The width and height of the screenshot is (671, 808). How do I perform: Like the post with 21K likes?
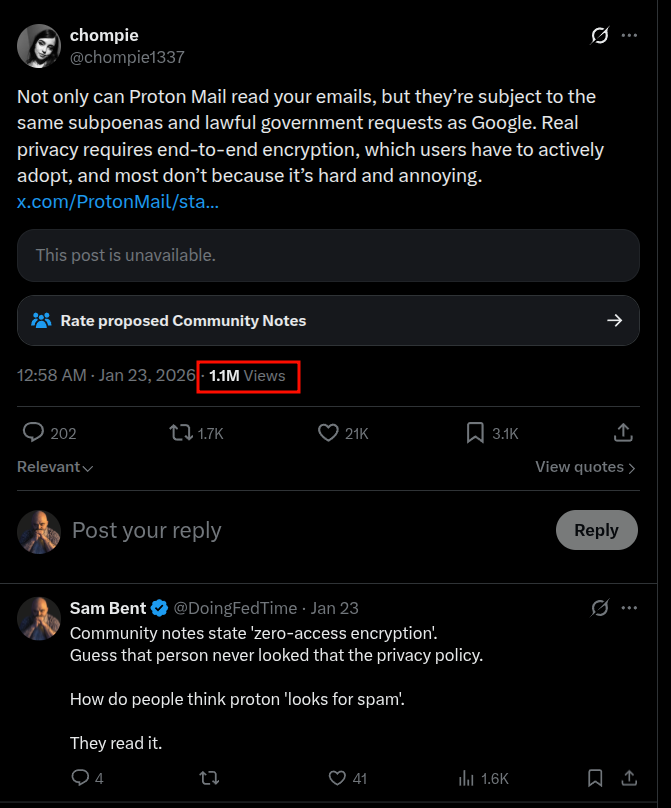tap(328, 432)
